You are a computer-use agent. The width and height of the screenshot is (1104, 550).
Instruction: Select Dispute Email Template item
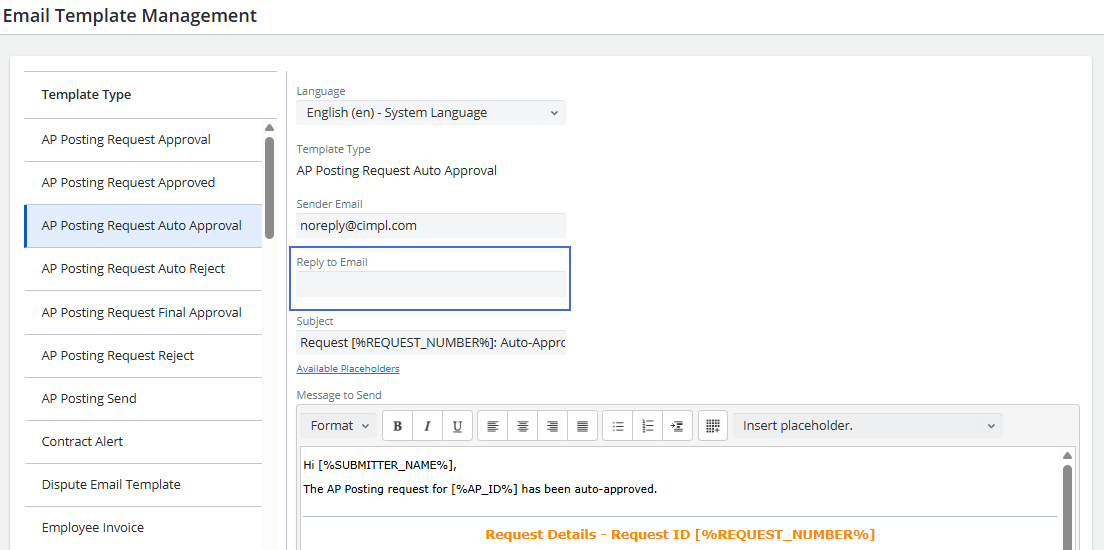(144, 485)
